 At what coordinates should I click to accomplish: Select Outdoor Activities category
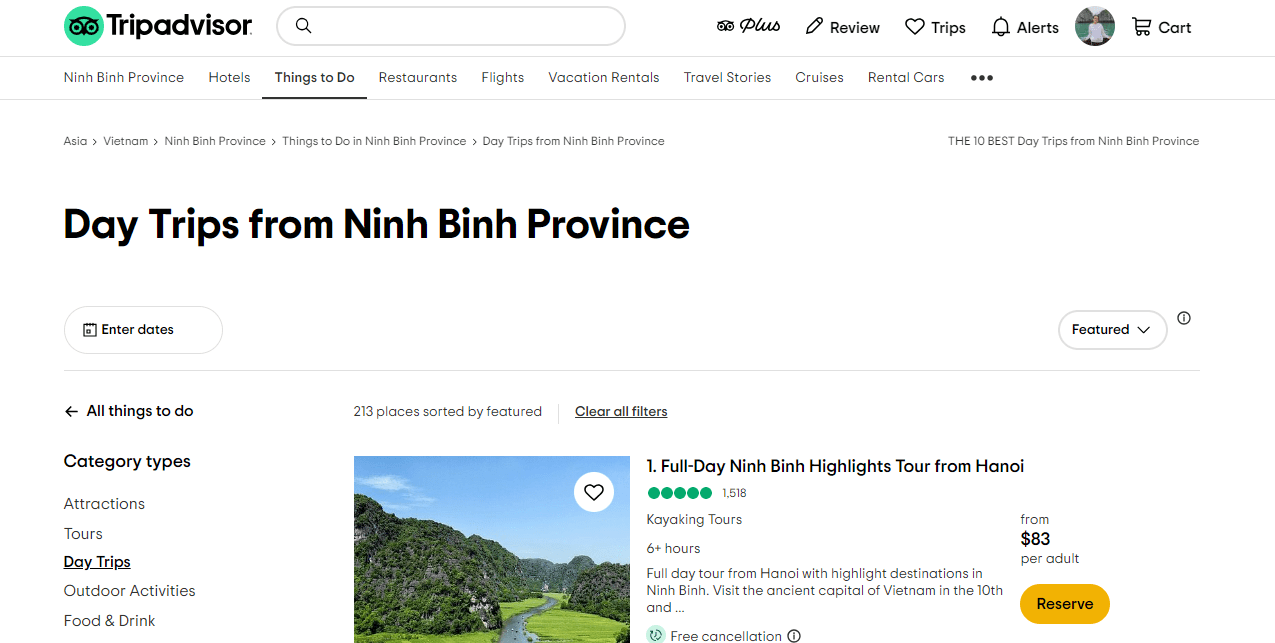tap(130, 591)
